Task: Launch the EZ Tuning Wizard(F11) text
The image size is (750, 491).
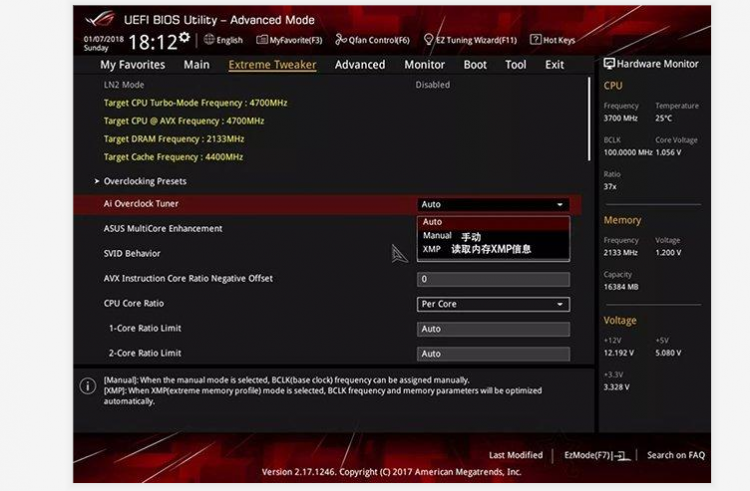Action: pyautogui.click(x=476, y=40)
